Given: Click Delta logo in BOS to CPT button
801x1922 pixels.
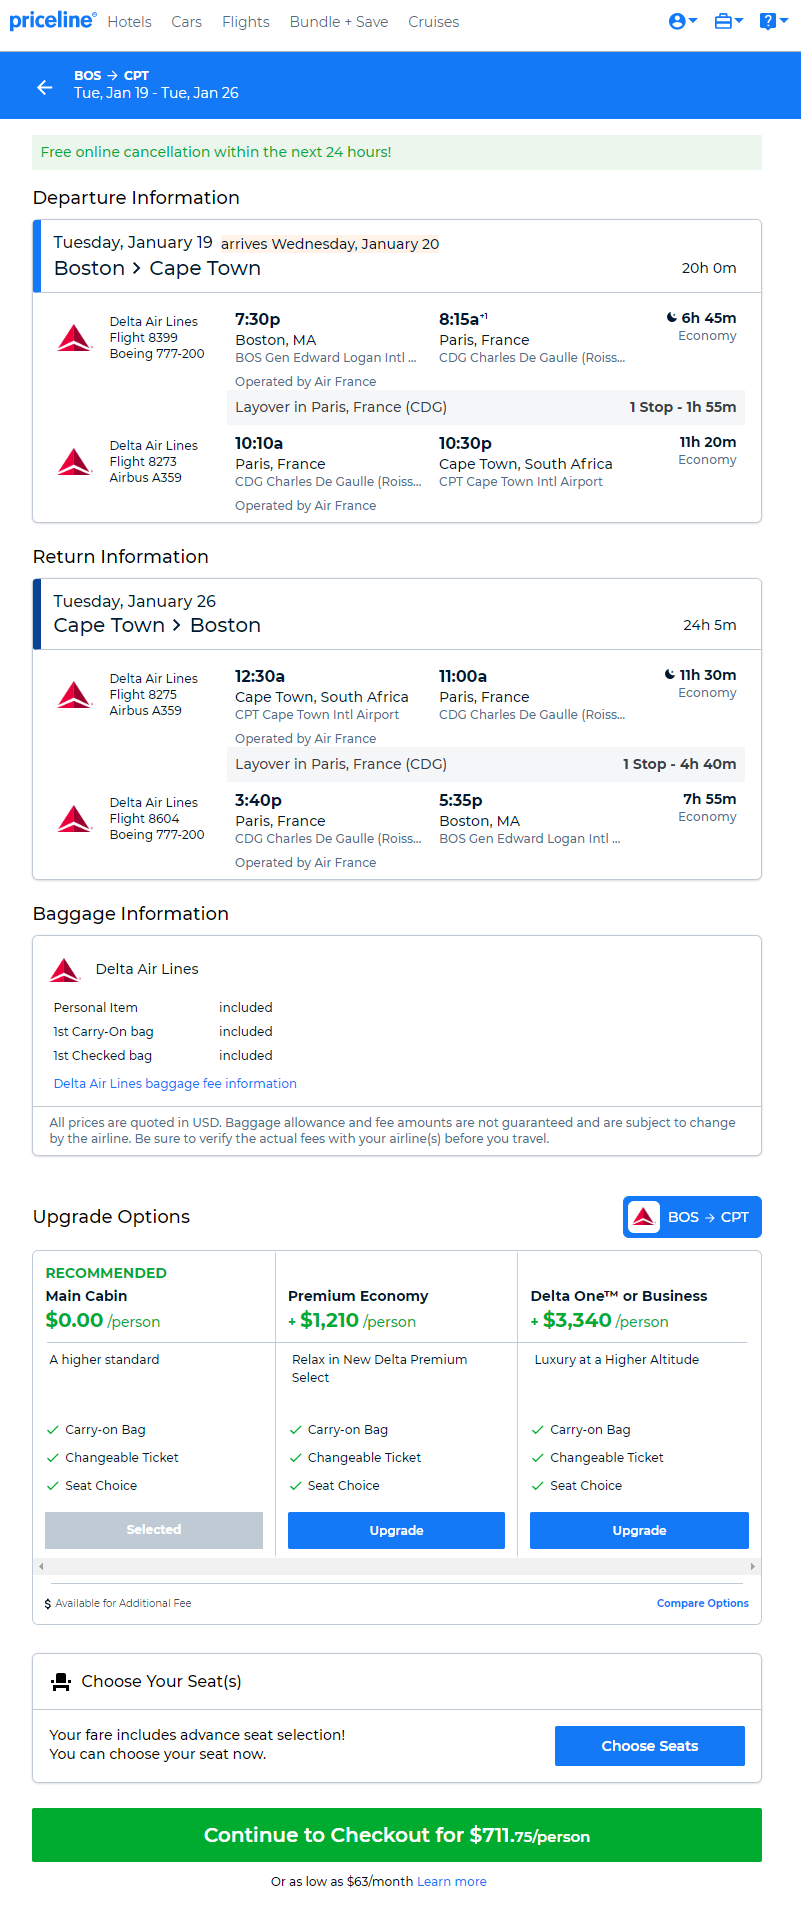Looking at the screenshot, I should point(644,1217).
